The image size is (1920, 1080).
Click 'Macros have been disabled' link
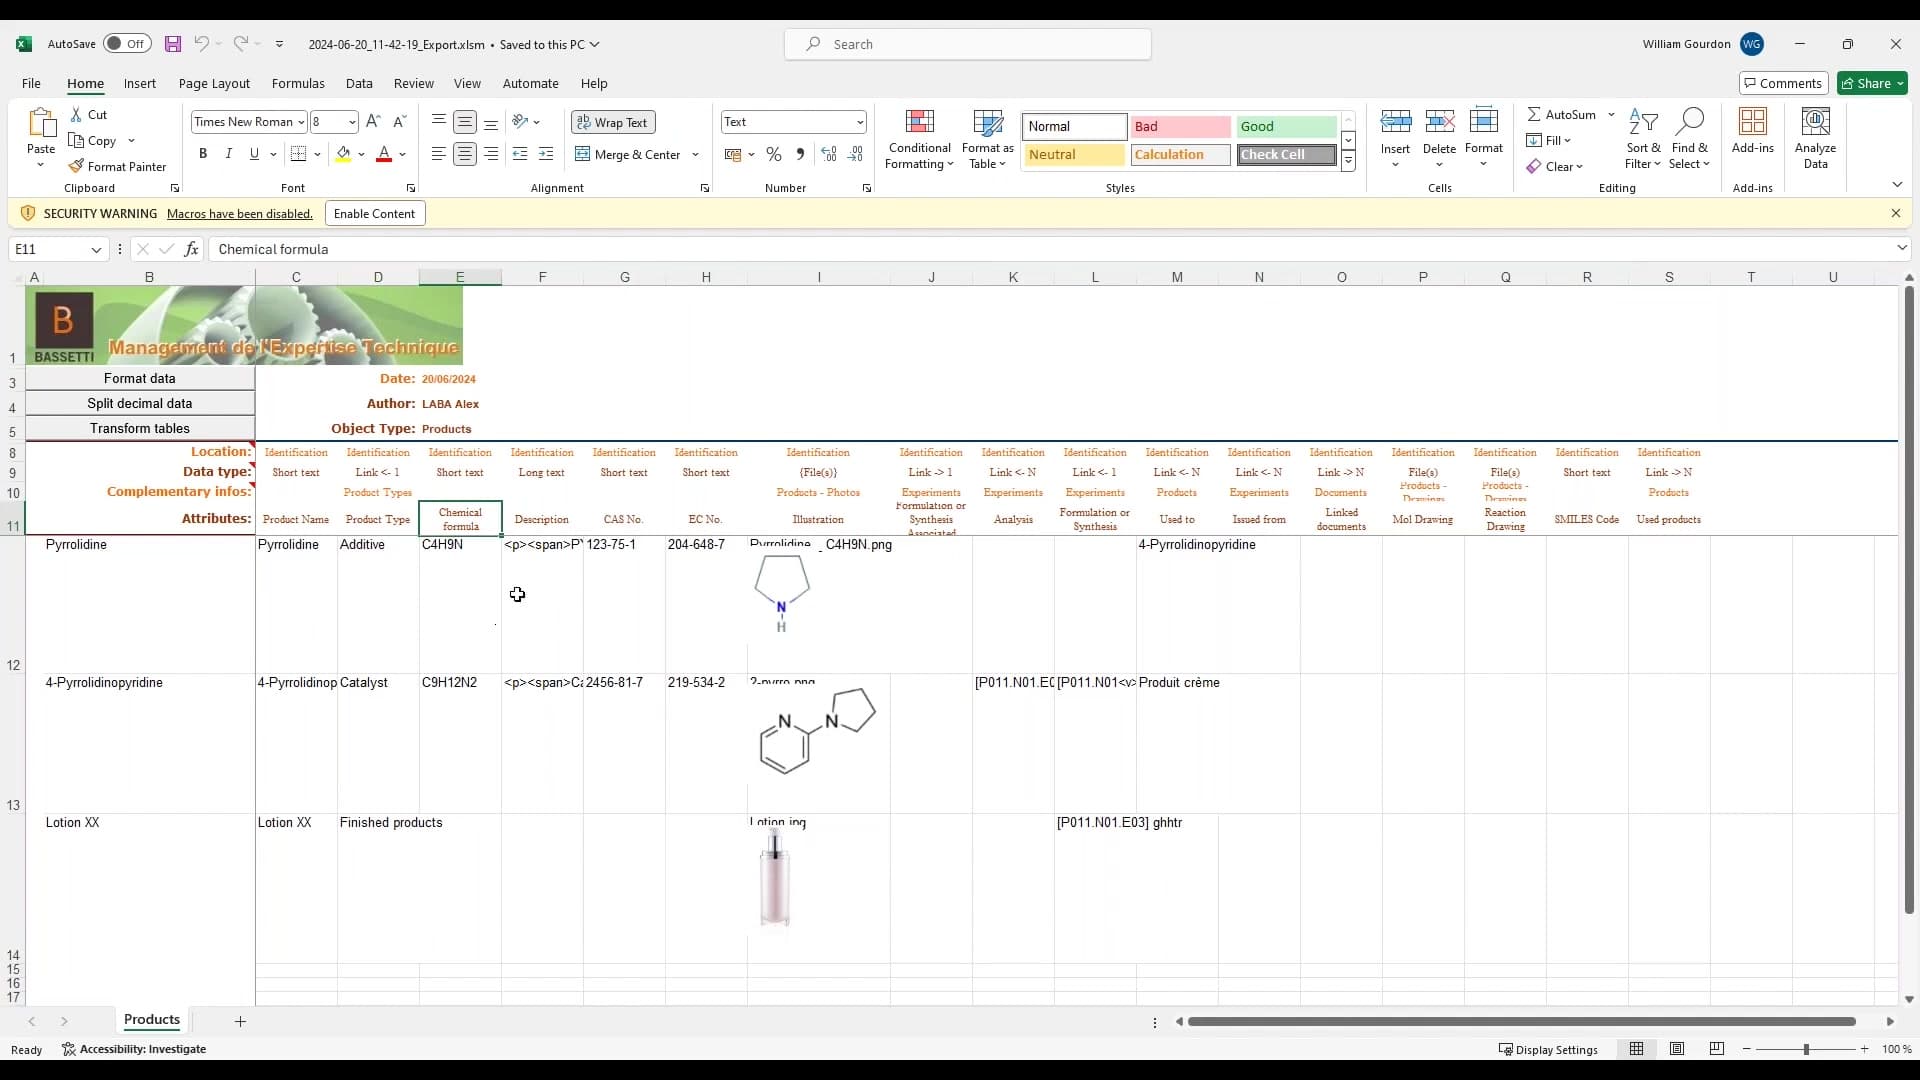(240, 214)
